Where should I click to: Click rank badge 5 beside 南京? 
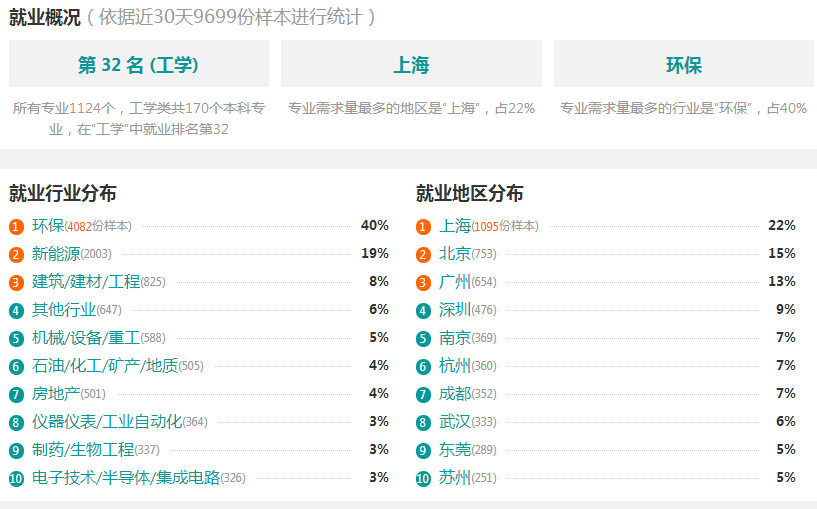tap(423, 339)
